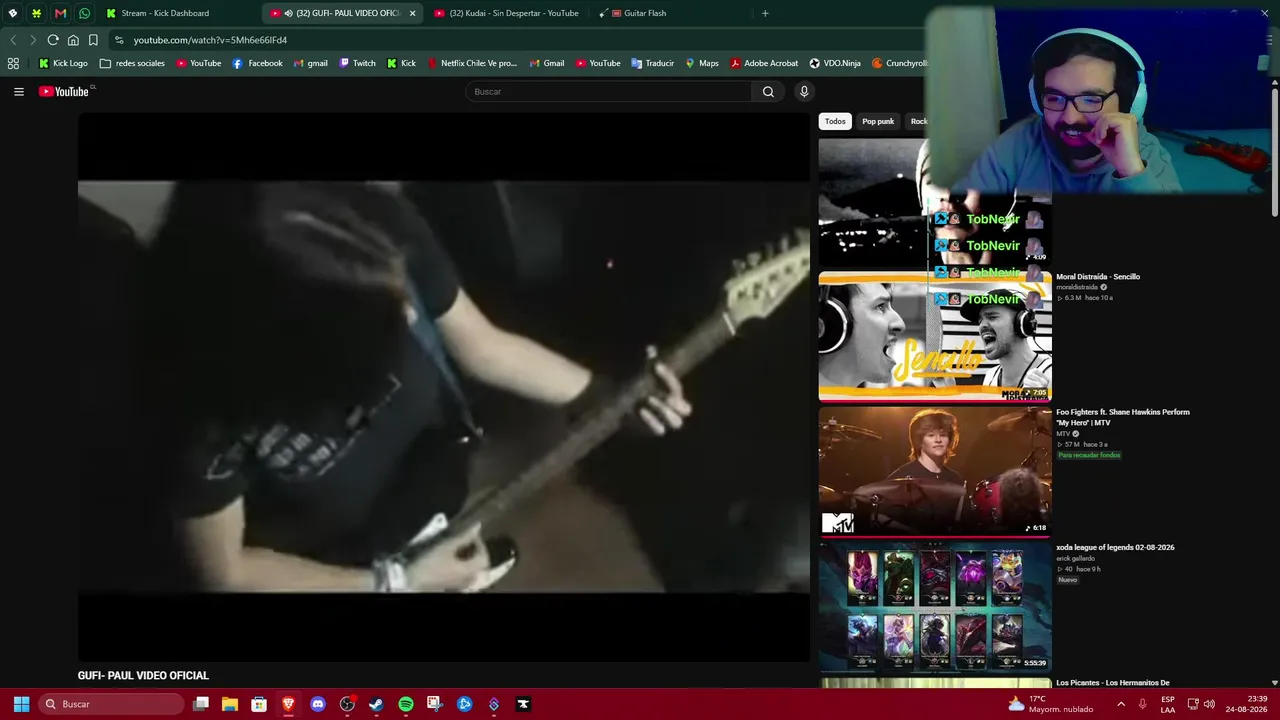
Task: Open the Moral Distraída Sencillo thumbnail
Action: (935, 336)
